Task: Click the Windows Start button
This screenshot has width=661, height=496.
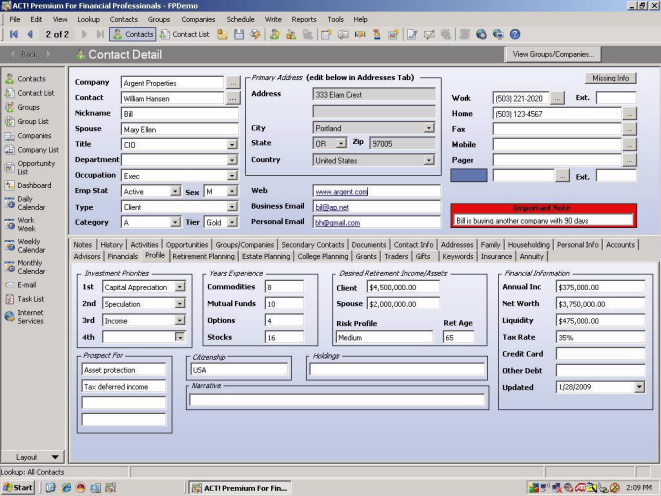Action: click(18, 488)
